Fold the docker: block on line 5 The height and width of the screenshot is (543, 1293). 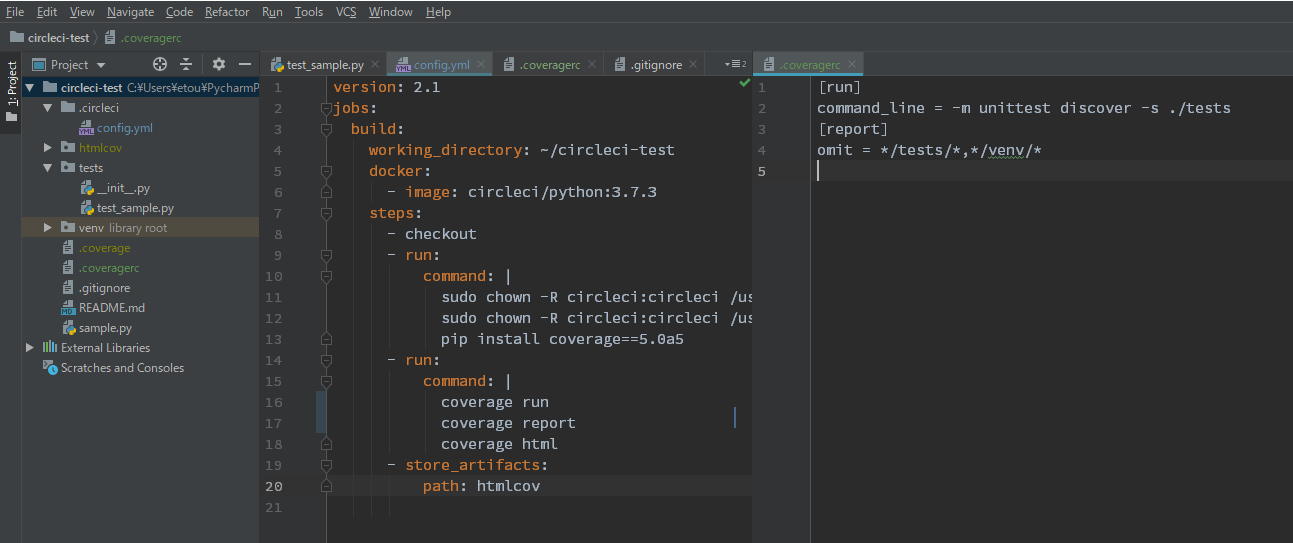tap(326, 171)
